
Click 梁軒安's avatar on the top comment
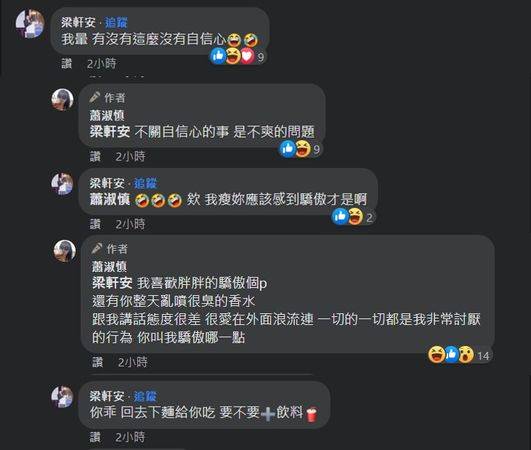30,23
